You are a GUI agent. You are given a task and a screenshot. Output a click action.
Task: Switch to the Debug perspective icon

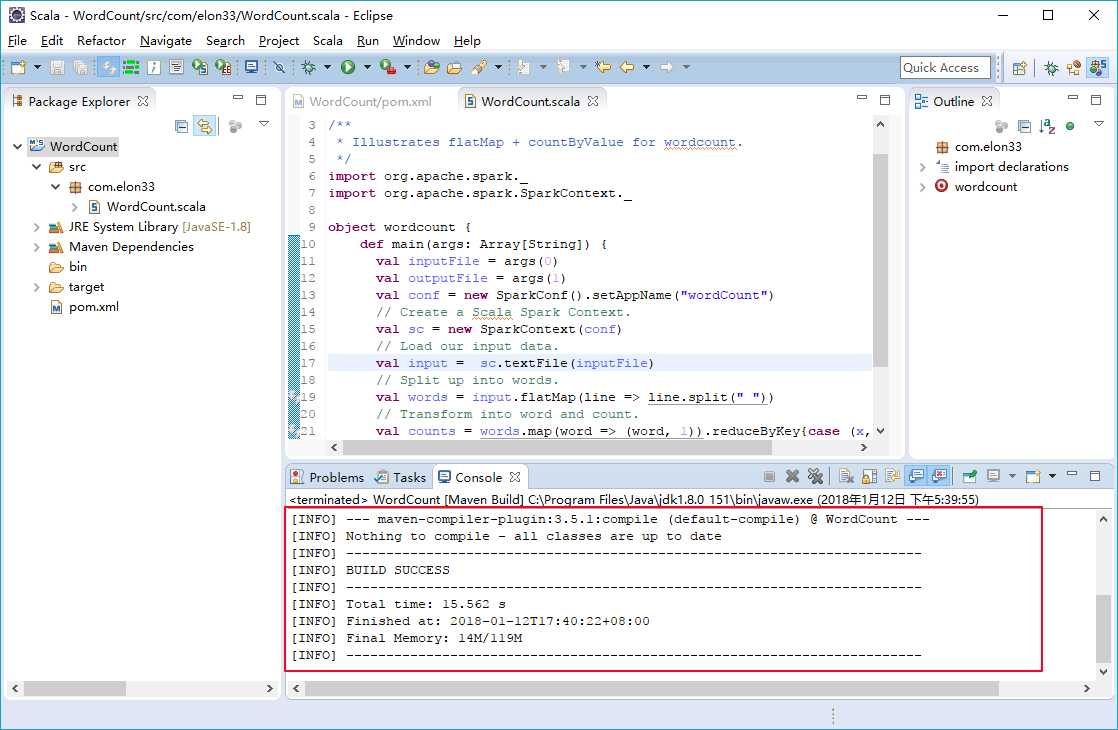tap(1051, 68)
